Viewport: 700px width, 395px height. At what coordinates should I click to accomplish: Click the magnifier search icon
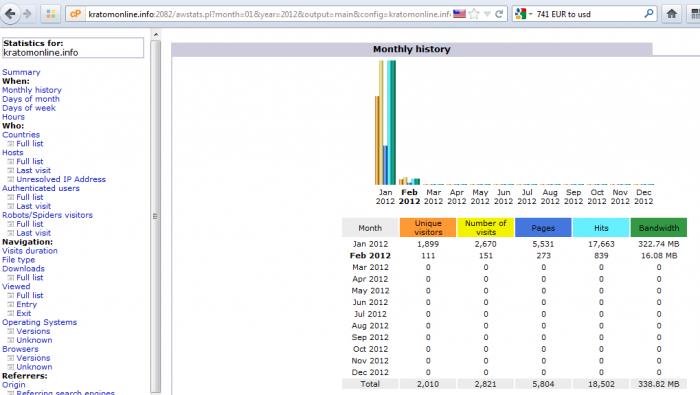(649, 14)
